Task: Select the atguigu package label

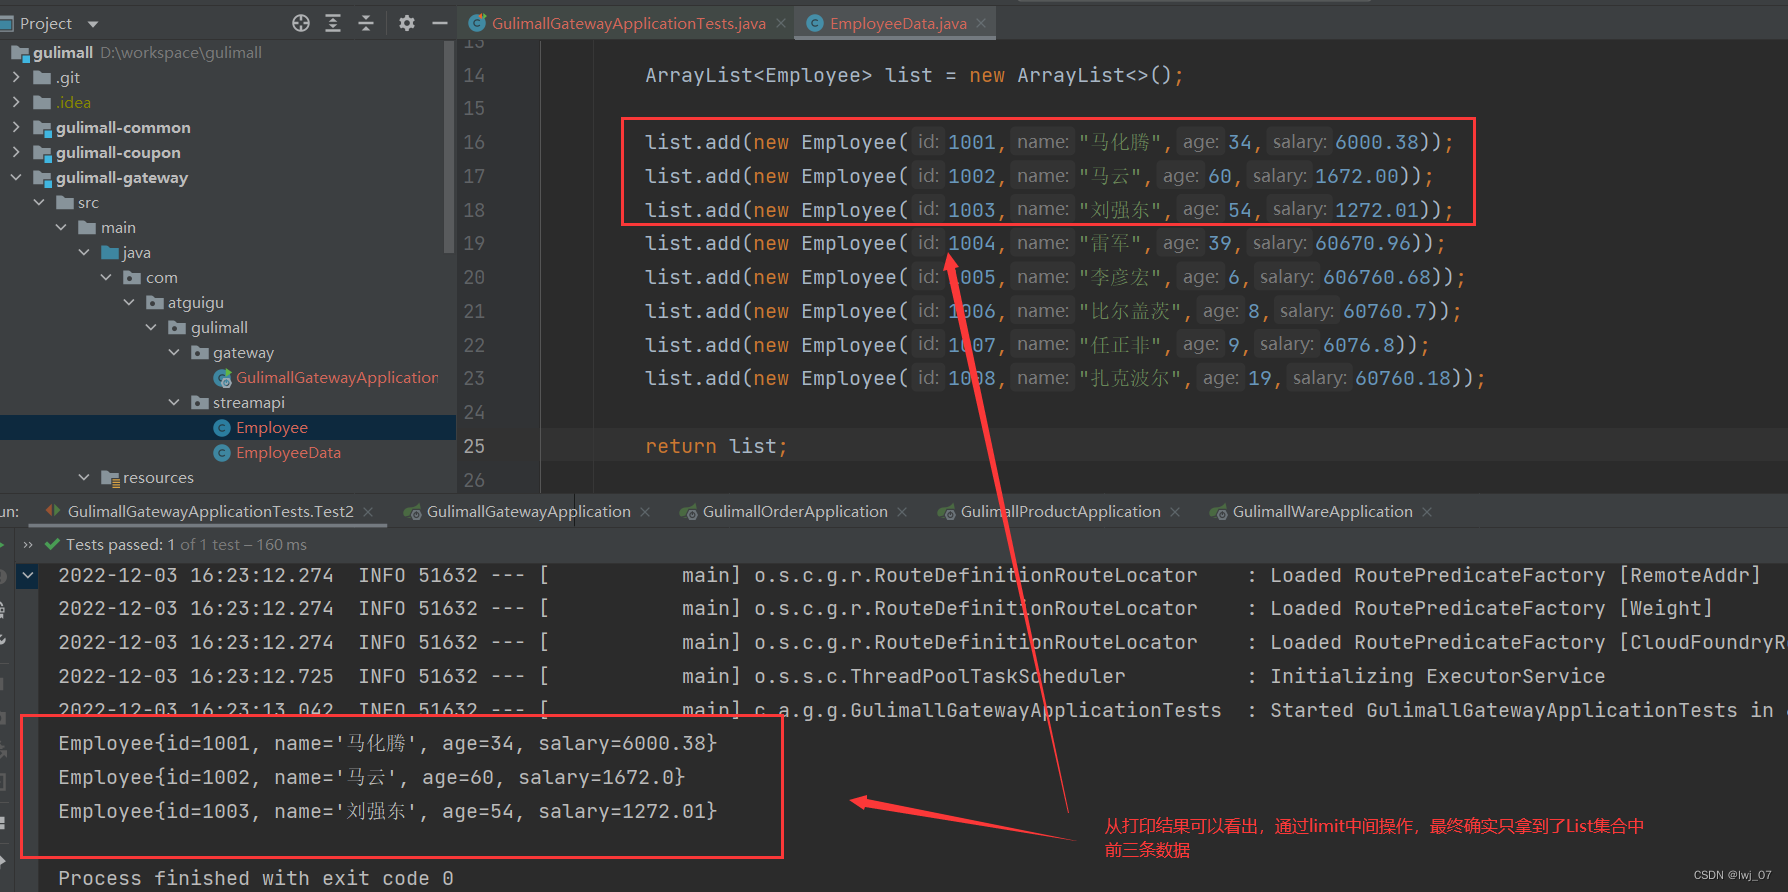Action: click(196, 302)
